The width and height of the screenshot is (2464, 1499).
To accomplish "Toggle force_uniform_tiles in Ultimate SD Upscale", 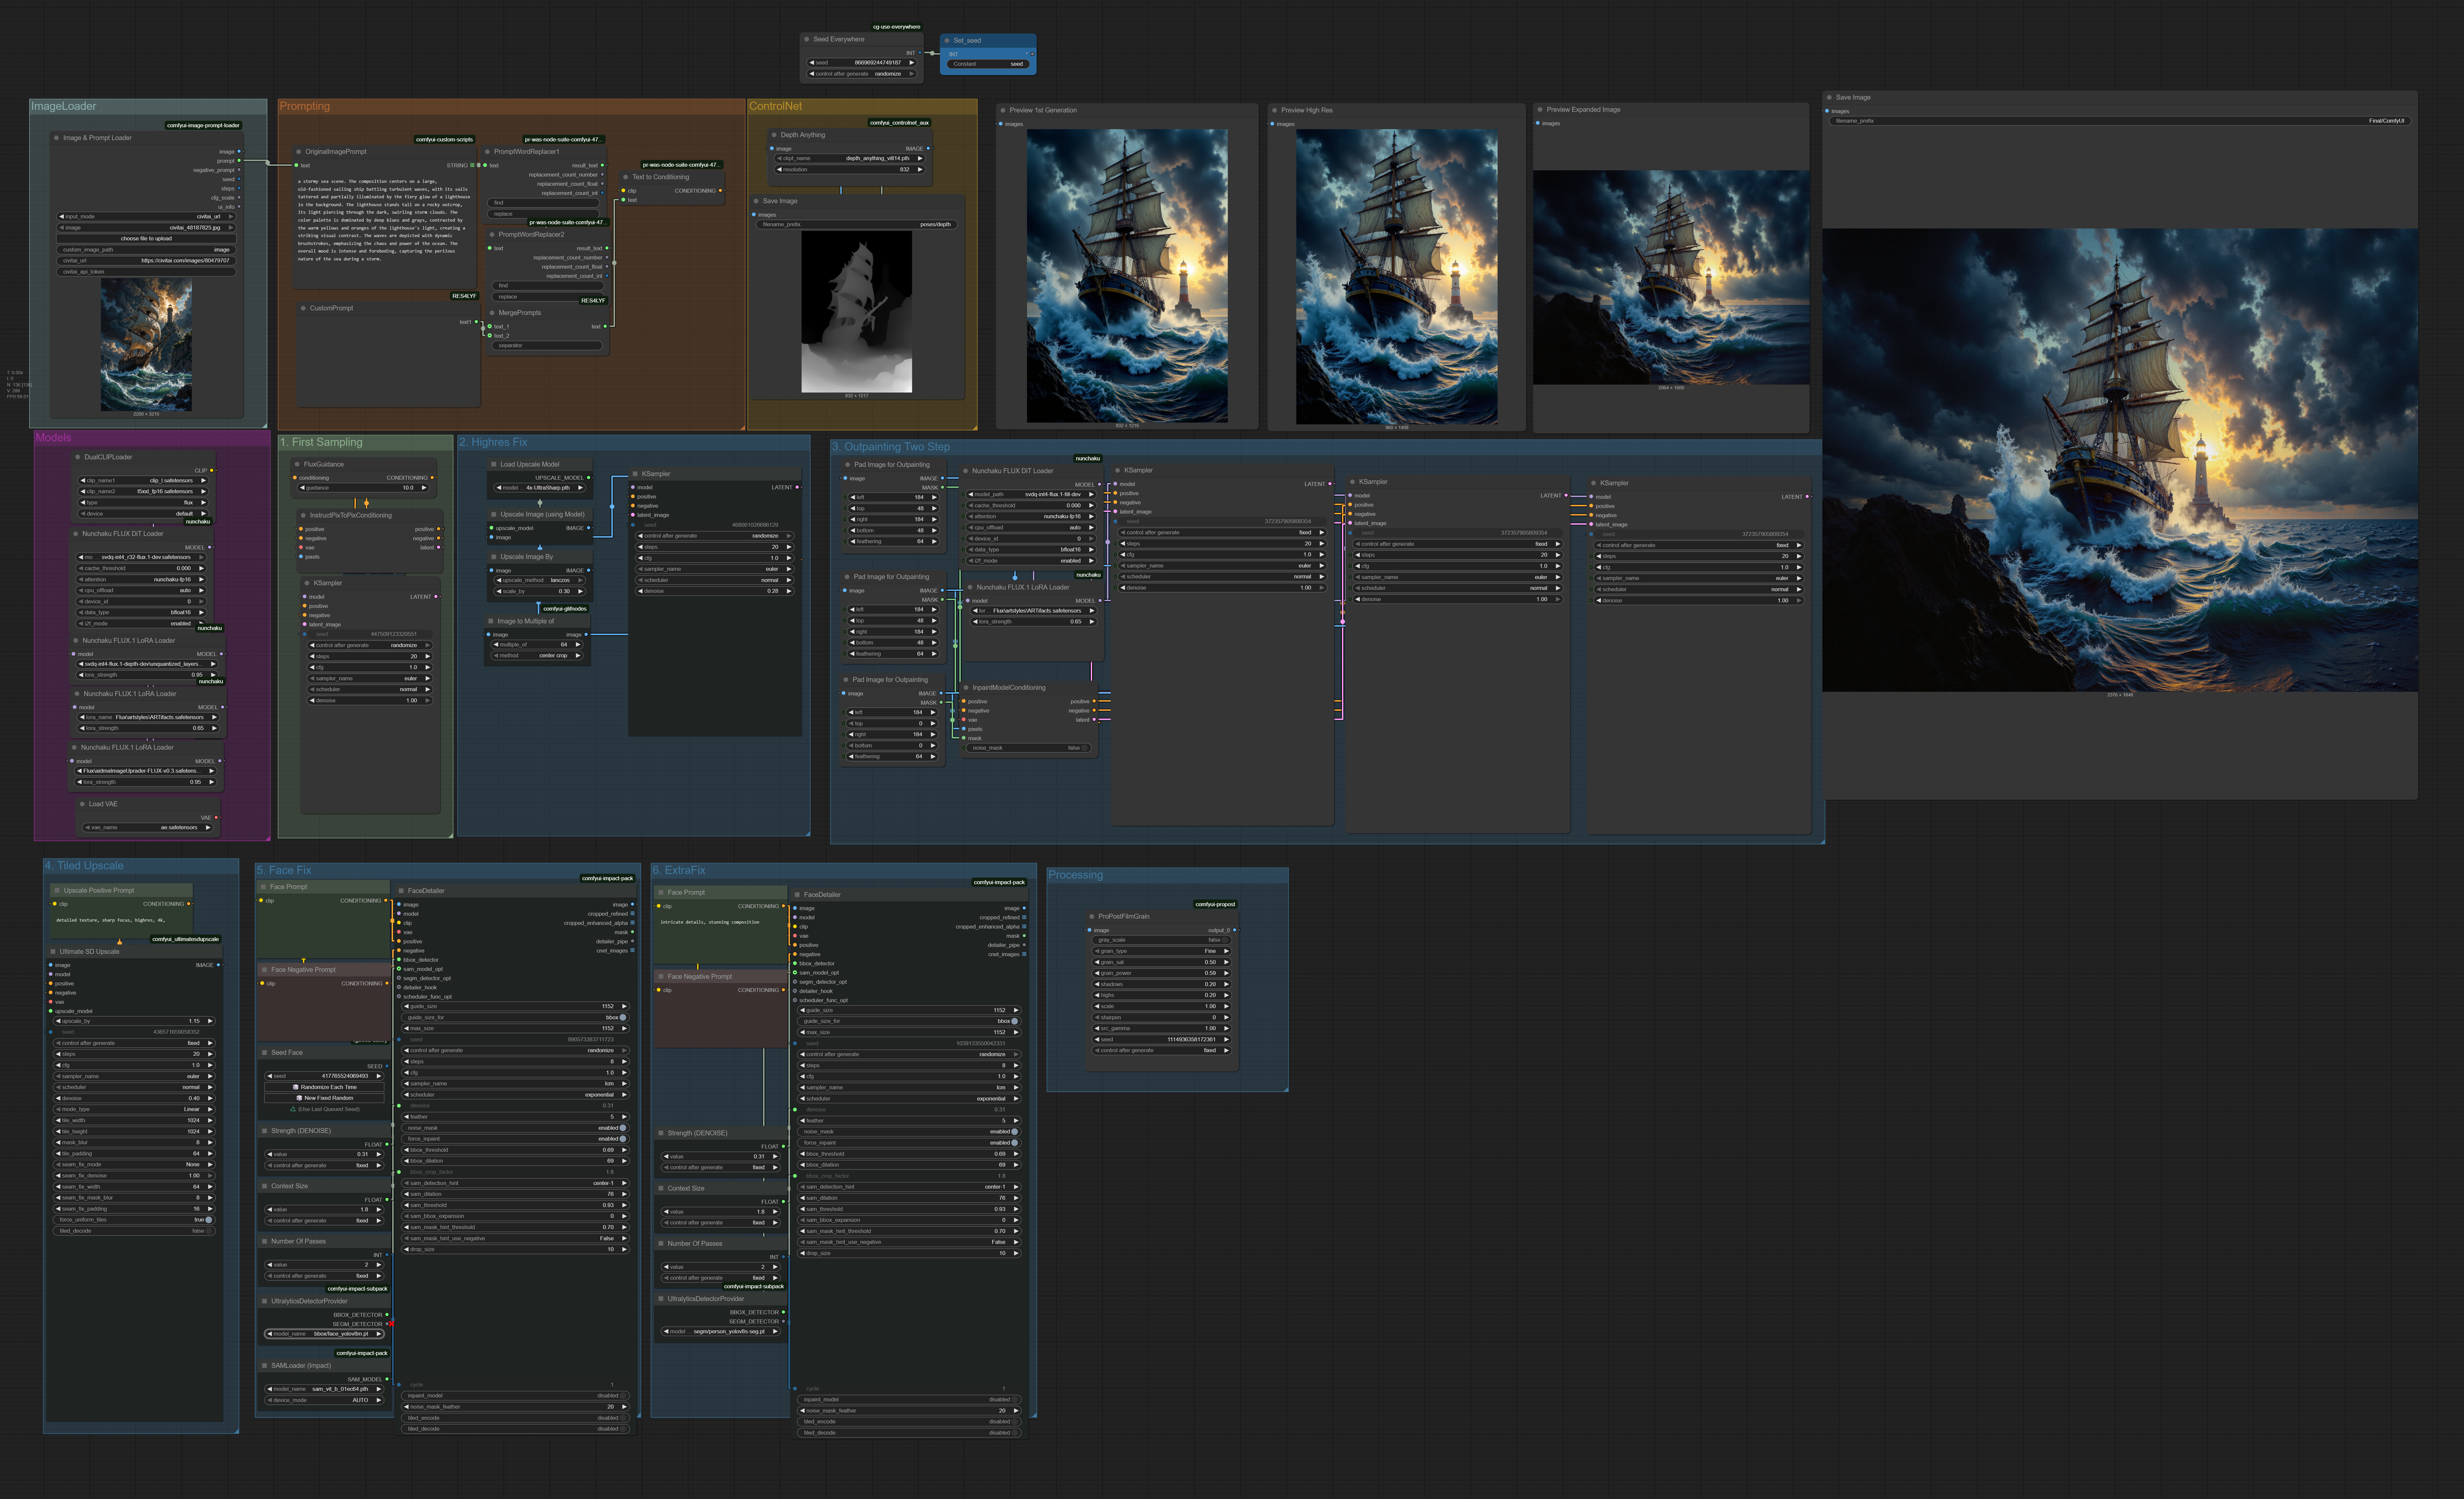I will coord(134,1220).
